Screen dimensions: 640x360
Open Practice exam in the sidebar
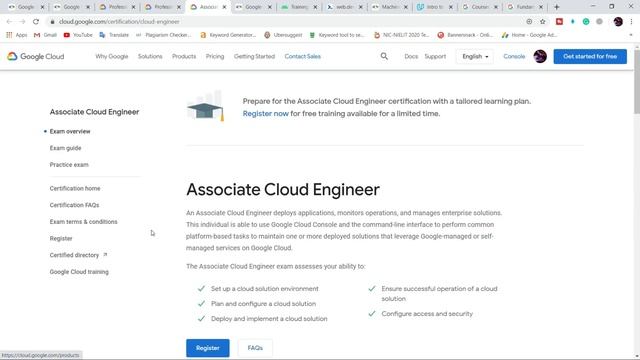tap(69, 165)
